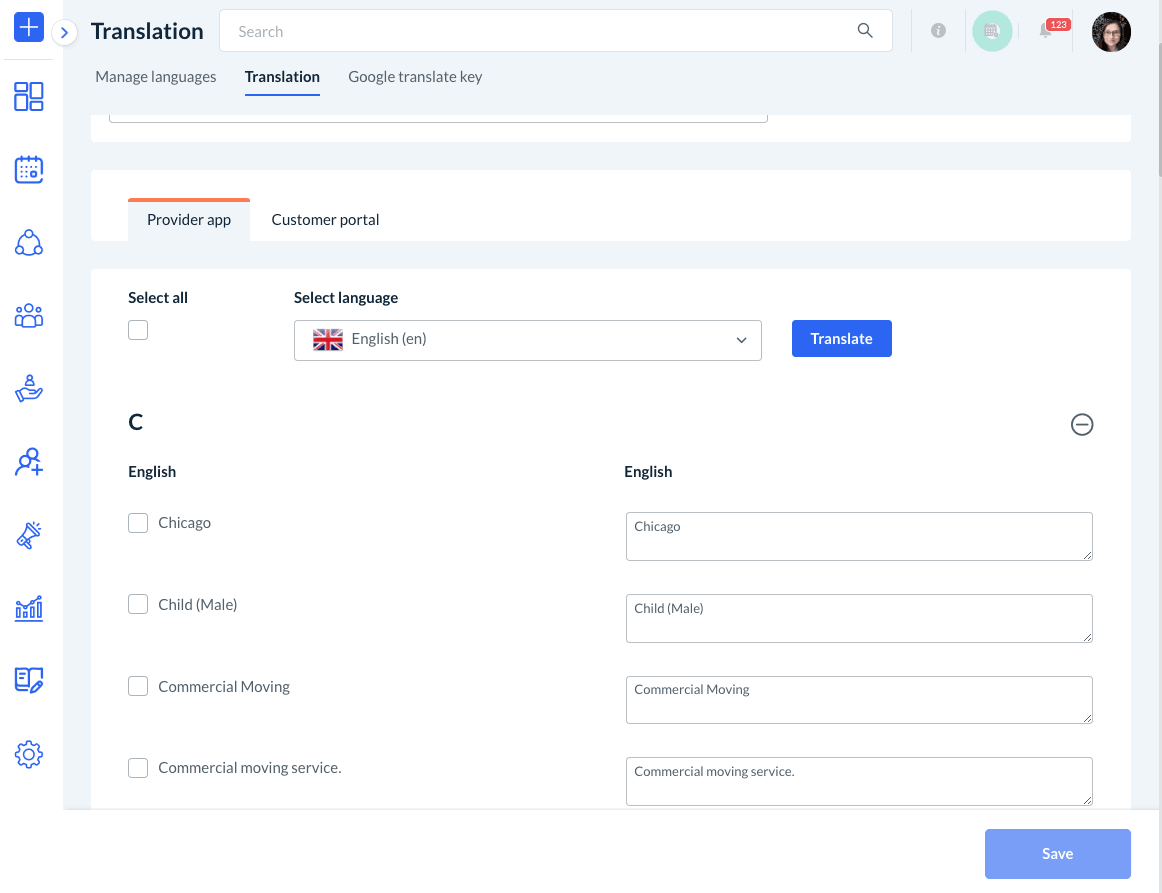The image size is (1162, 893).
Task: Open the settings gear icon
Action: click(29, 754)
